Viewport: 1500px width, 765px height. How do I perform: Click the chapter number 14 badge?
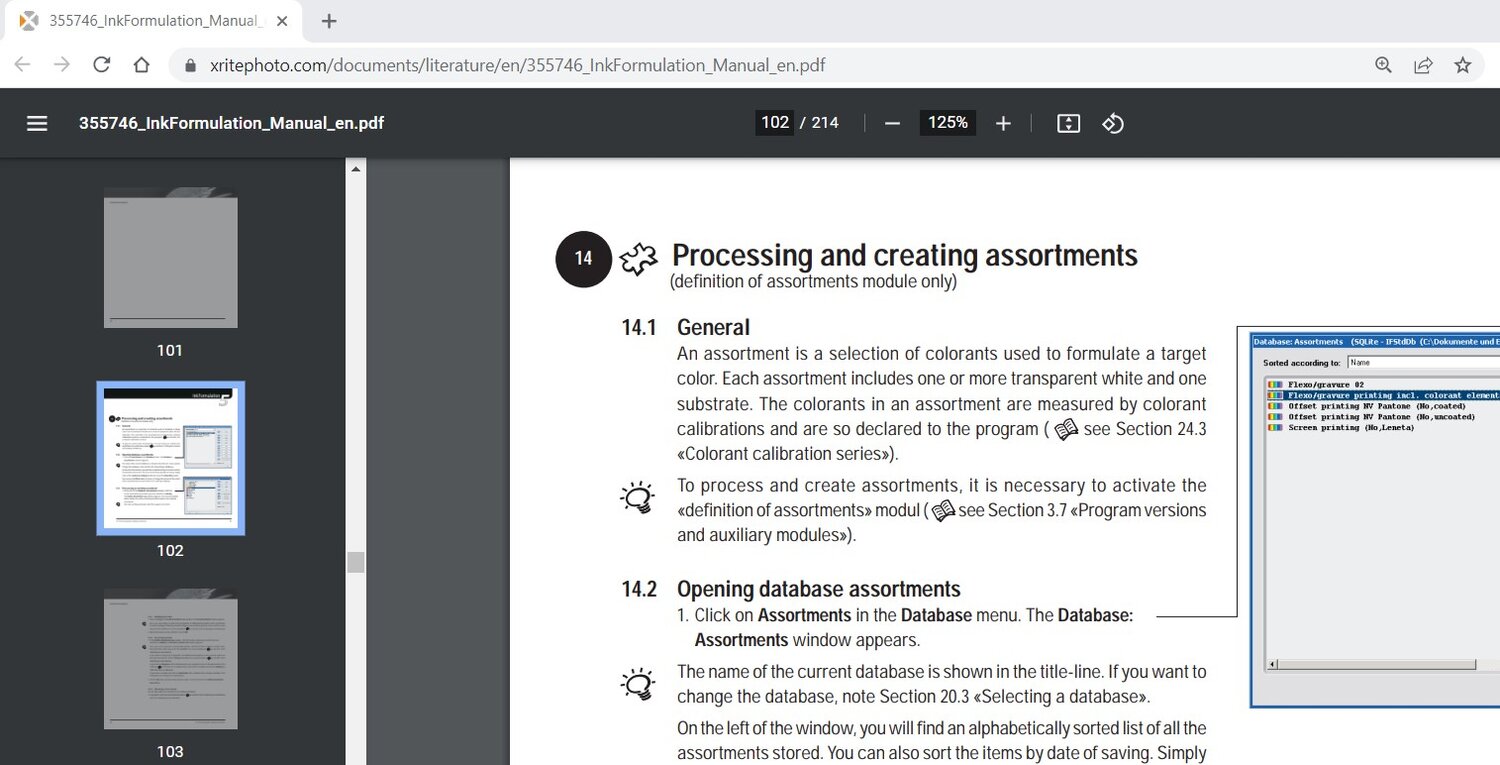click(583, 259)
